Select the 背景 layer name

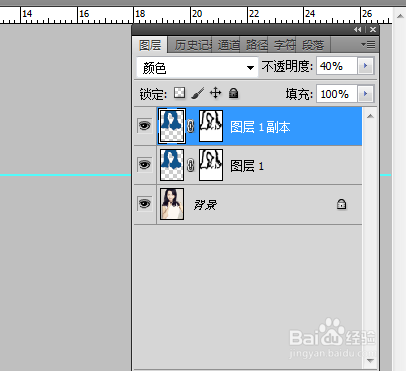pyautogui.click(x=205, y=205)
